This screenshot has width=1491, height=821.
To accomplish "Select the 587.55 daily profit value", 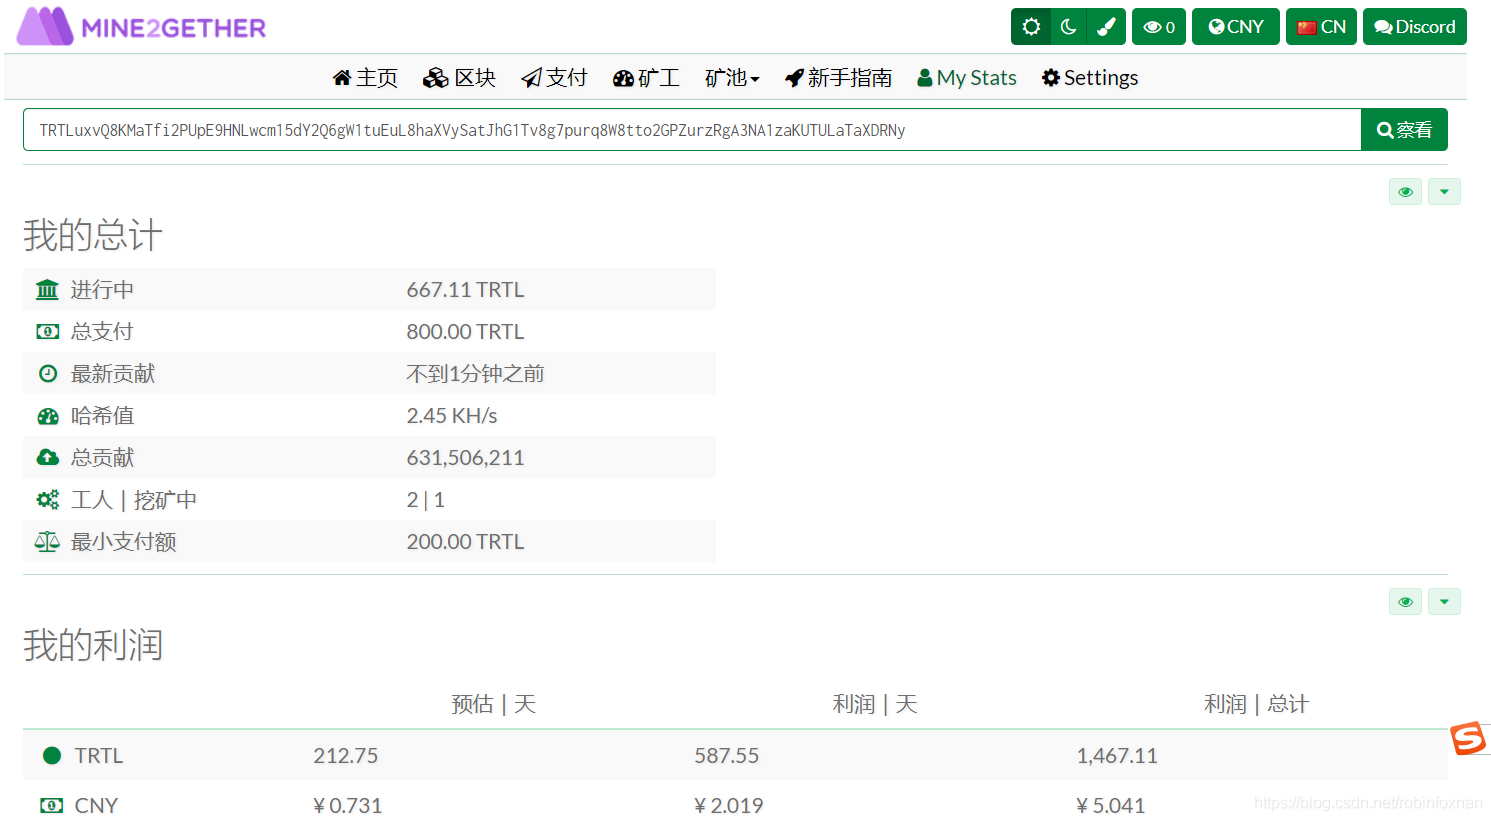I will (x=727, y=756).
